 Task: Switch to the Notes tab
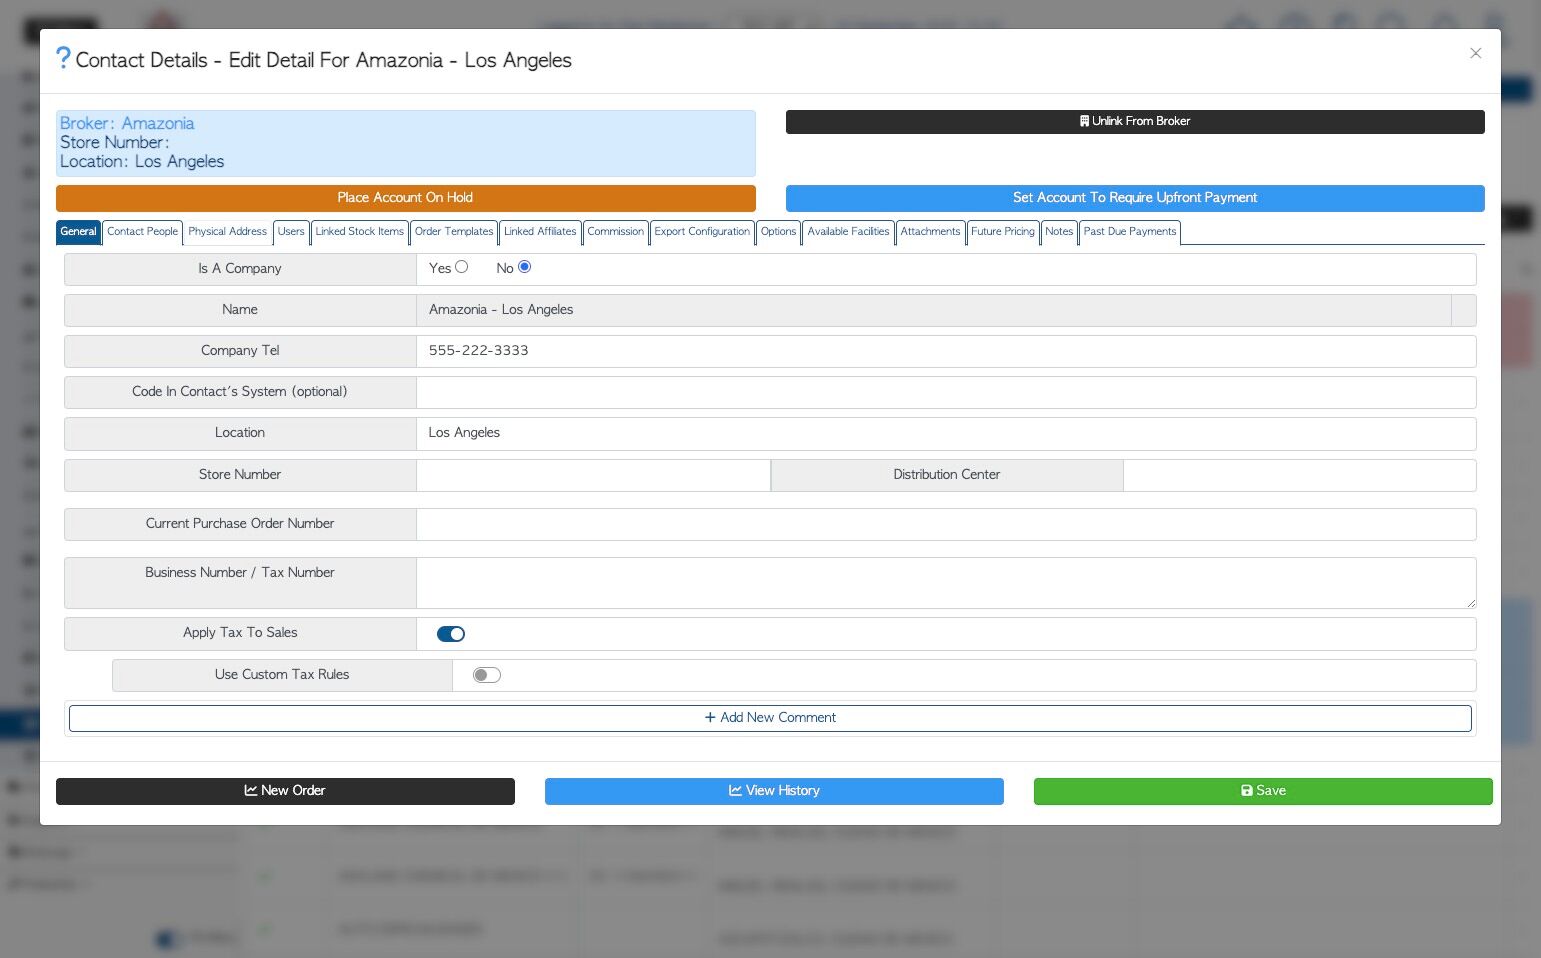pos(1059,232)
